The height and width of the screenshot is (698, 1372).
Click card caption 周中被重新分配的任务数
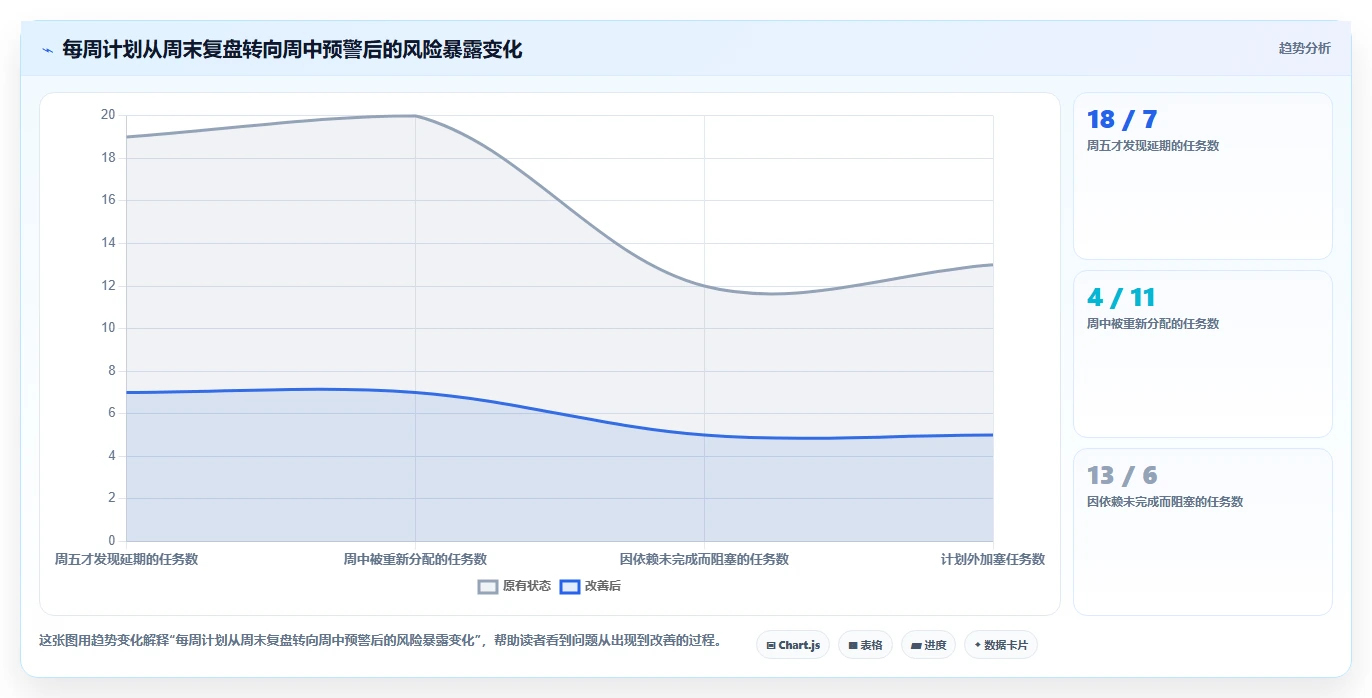pos(1153,324)
